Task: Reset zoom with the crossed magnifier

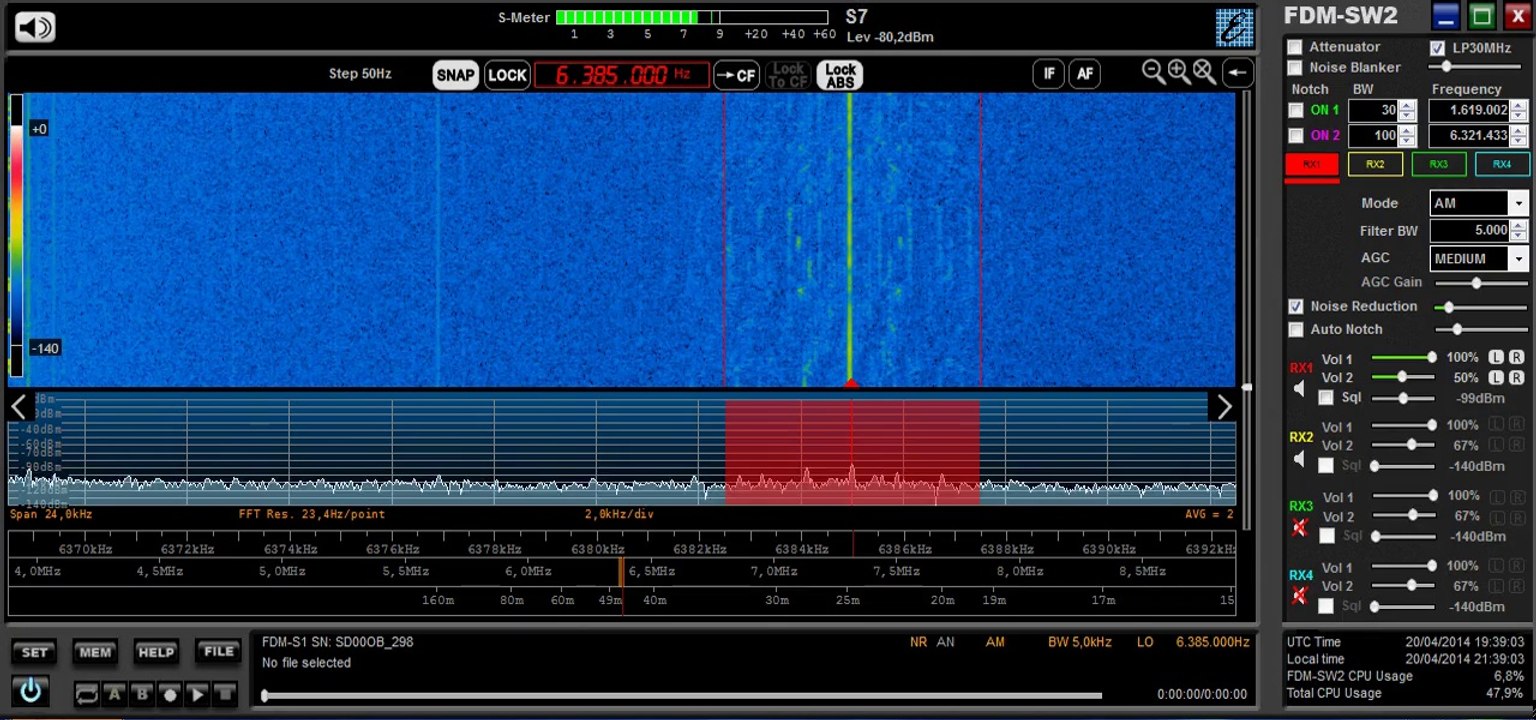Action: [1204, 71]
